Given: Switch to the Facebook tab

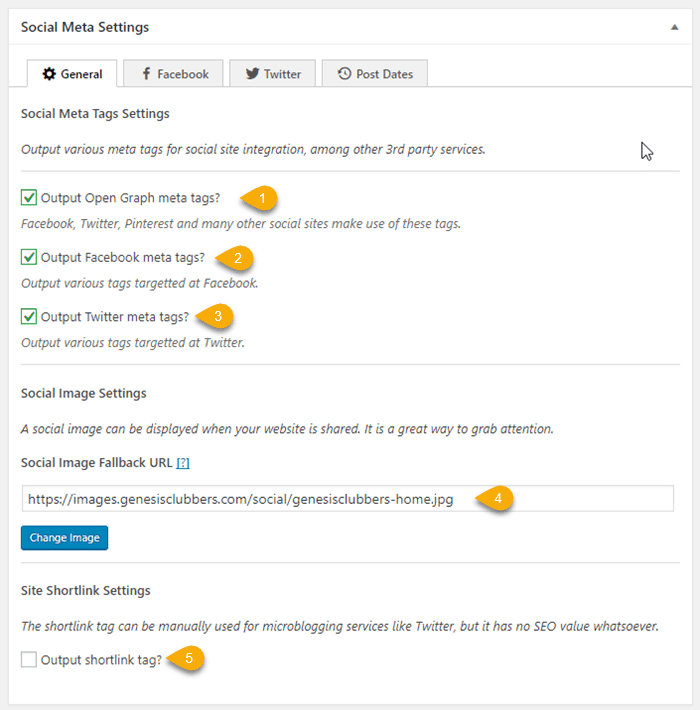Looking at the screenshot, I should click(x=174, y=74).
